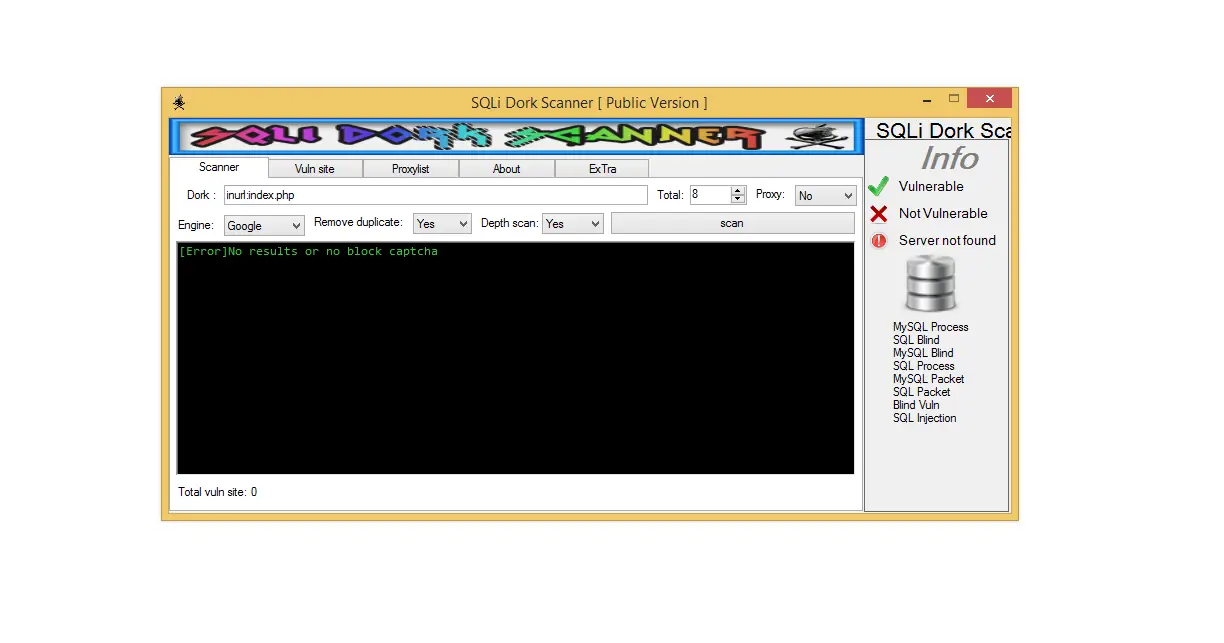
Task: Open the Depth scan dropdown
Action: click(x=571, y=223)
